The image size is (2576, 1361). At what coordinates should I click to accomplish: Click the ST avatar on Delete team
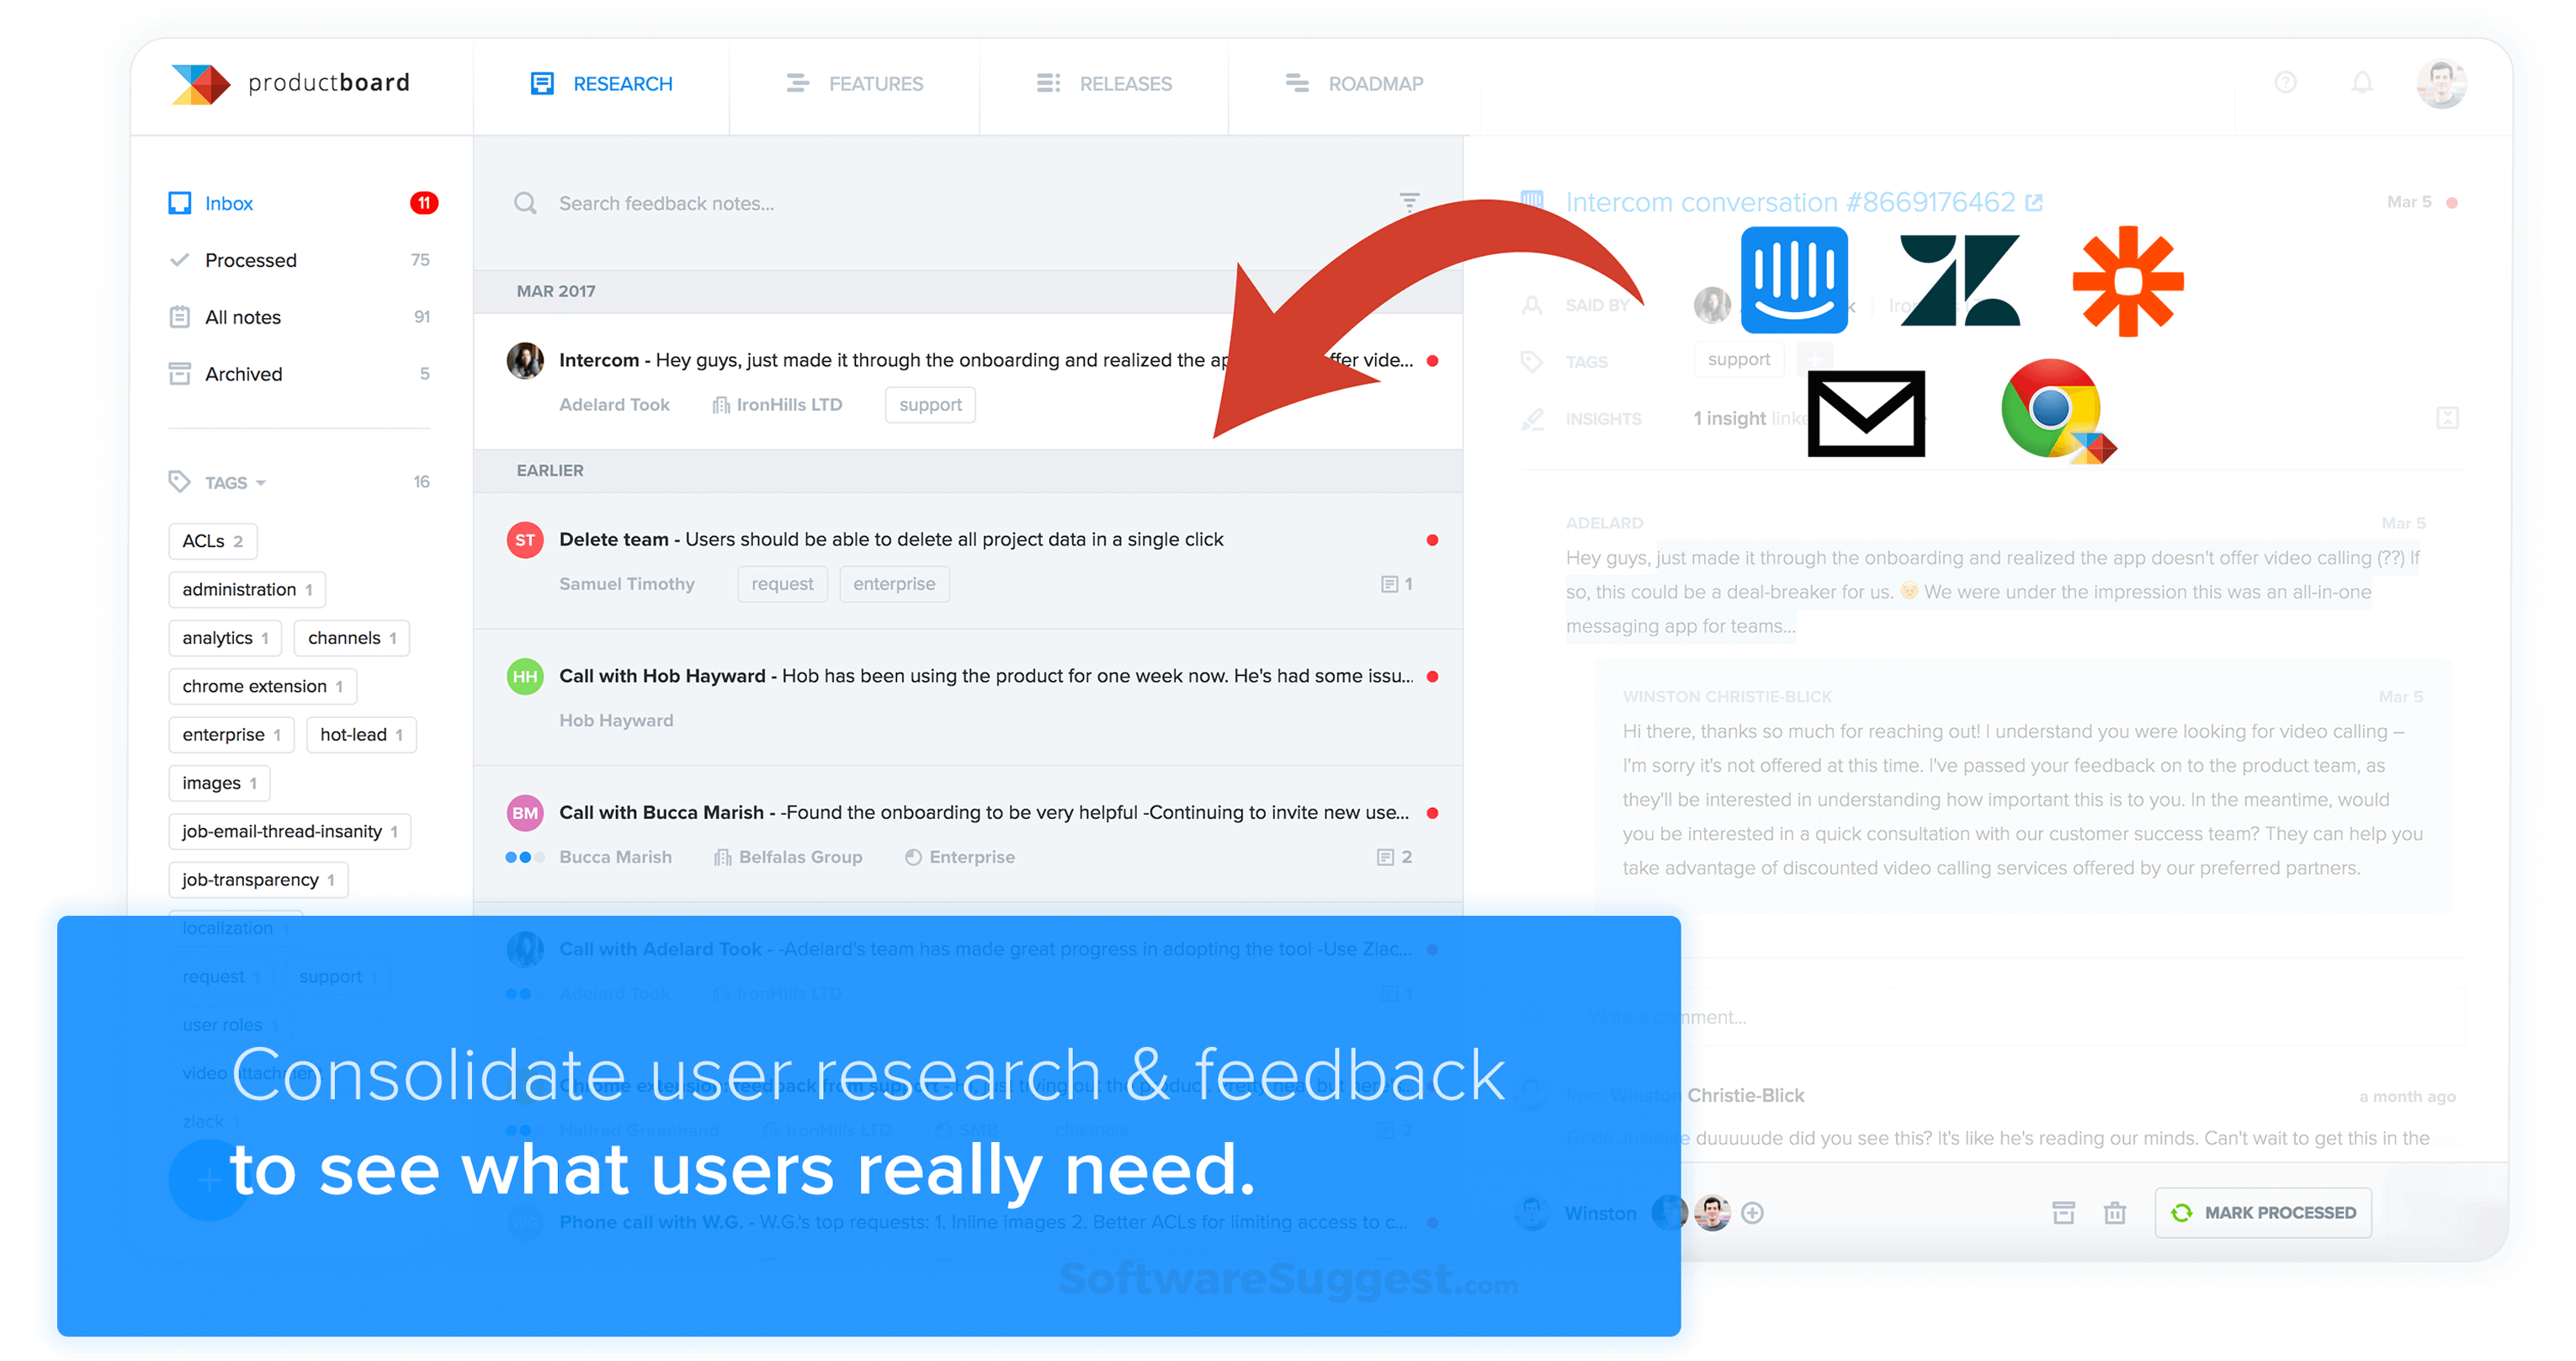pos(525,540)
